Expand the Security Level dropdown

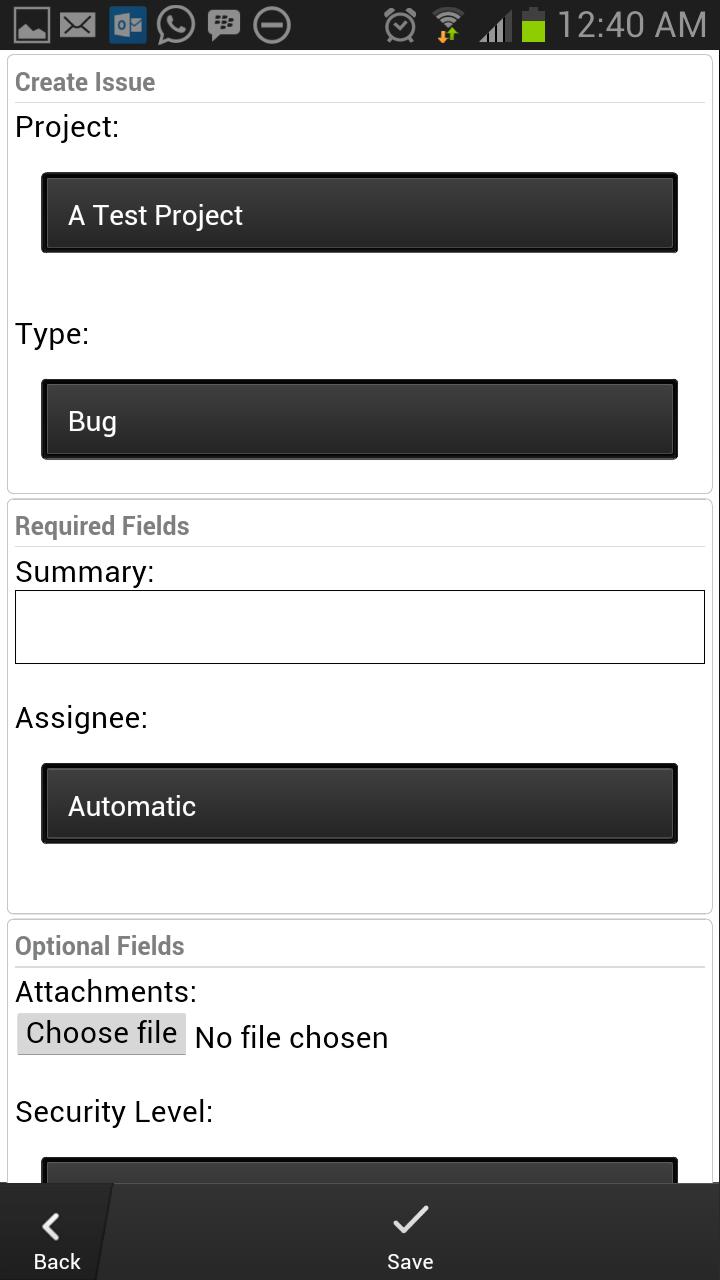[x=360, y=1170]
